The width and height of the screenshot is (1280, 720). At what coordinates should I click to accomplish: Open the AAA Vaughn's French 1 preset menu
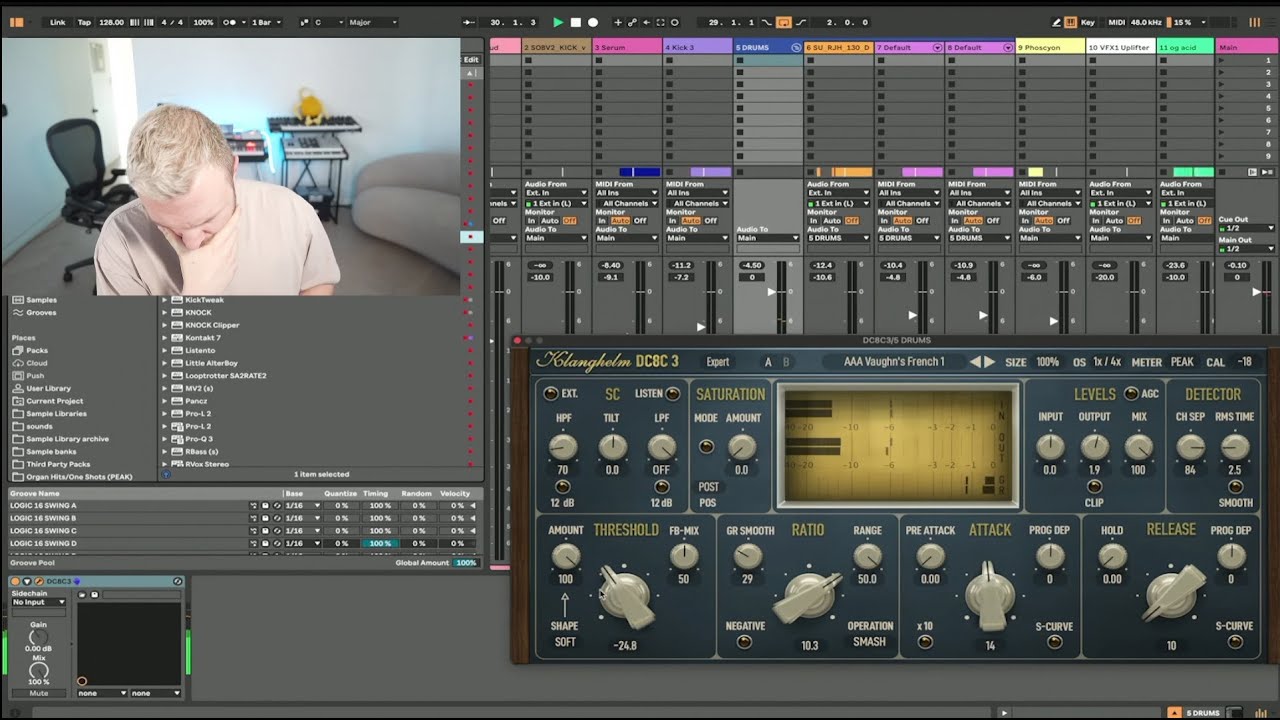894,362
